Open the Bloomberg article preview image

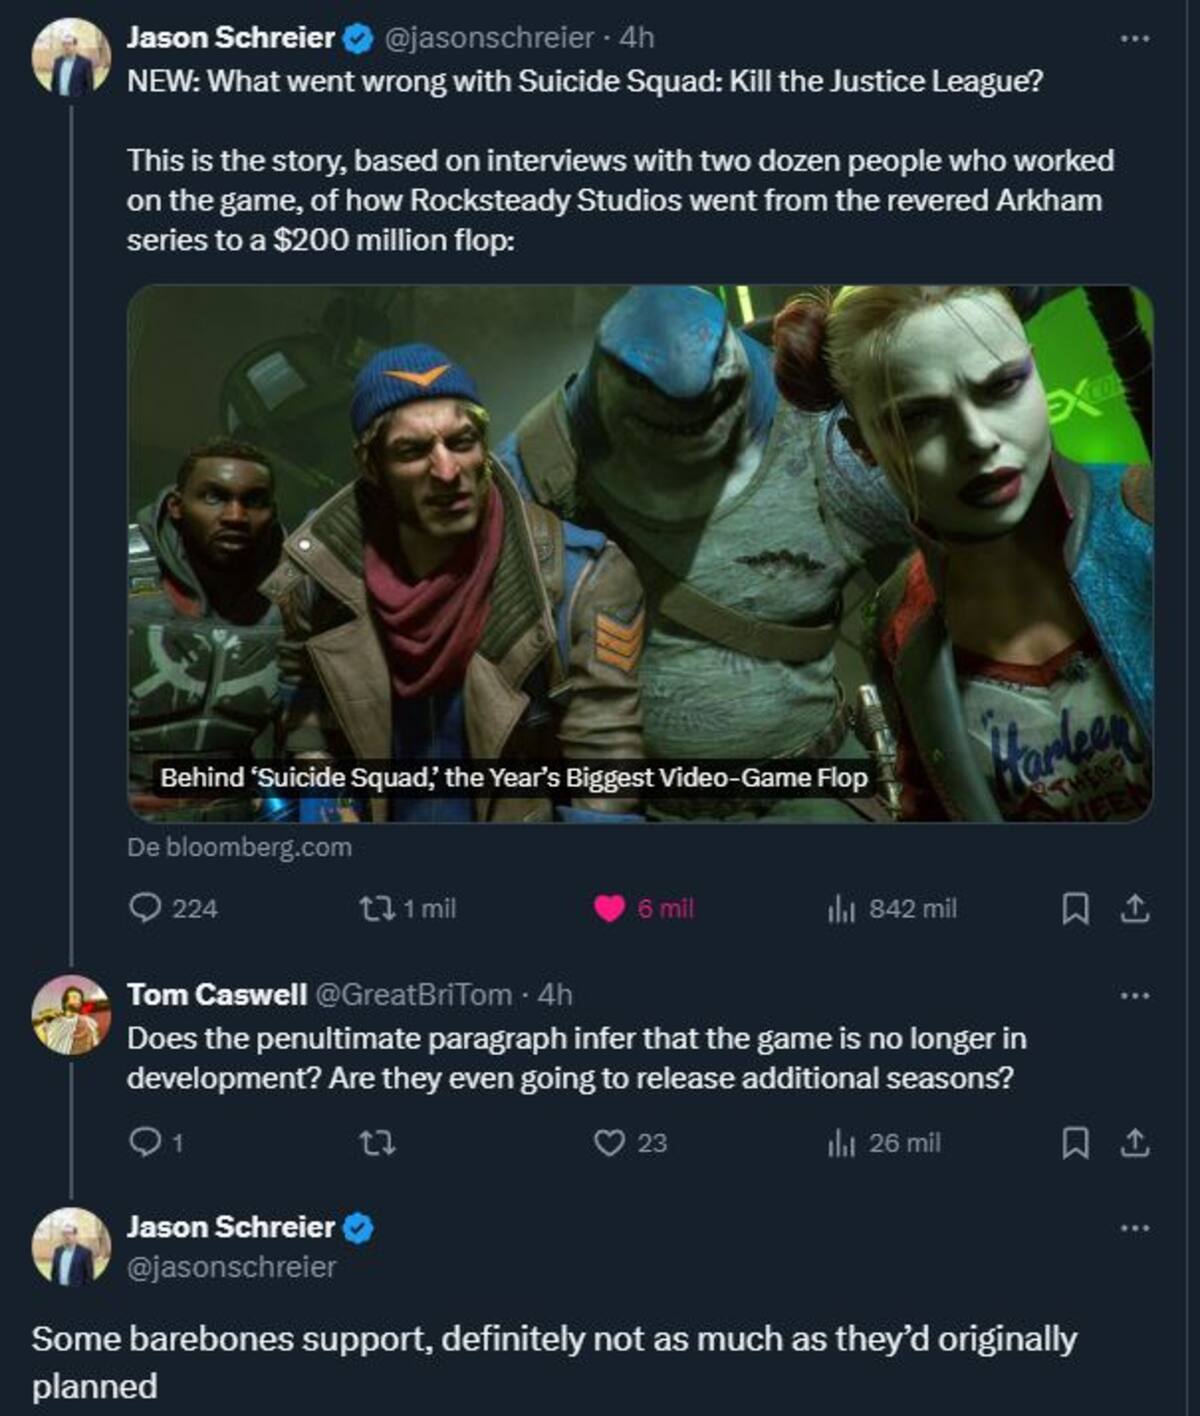(x=640, y=553)
